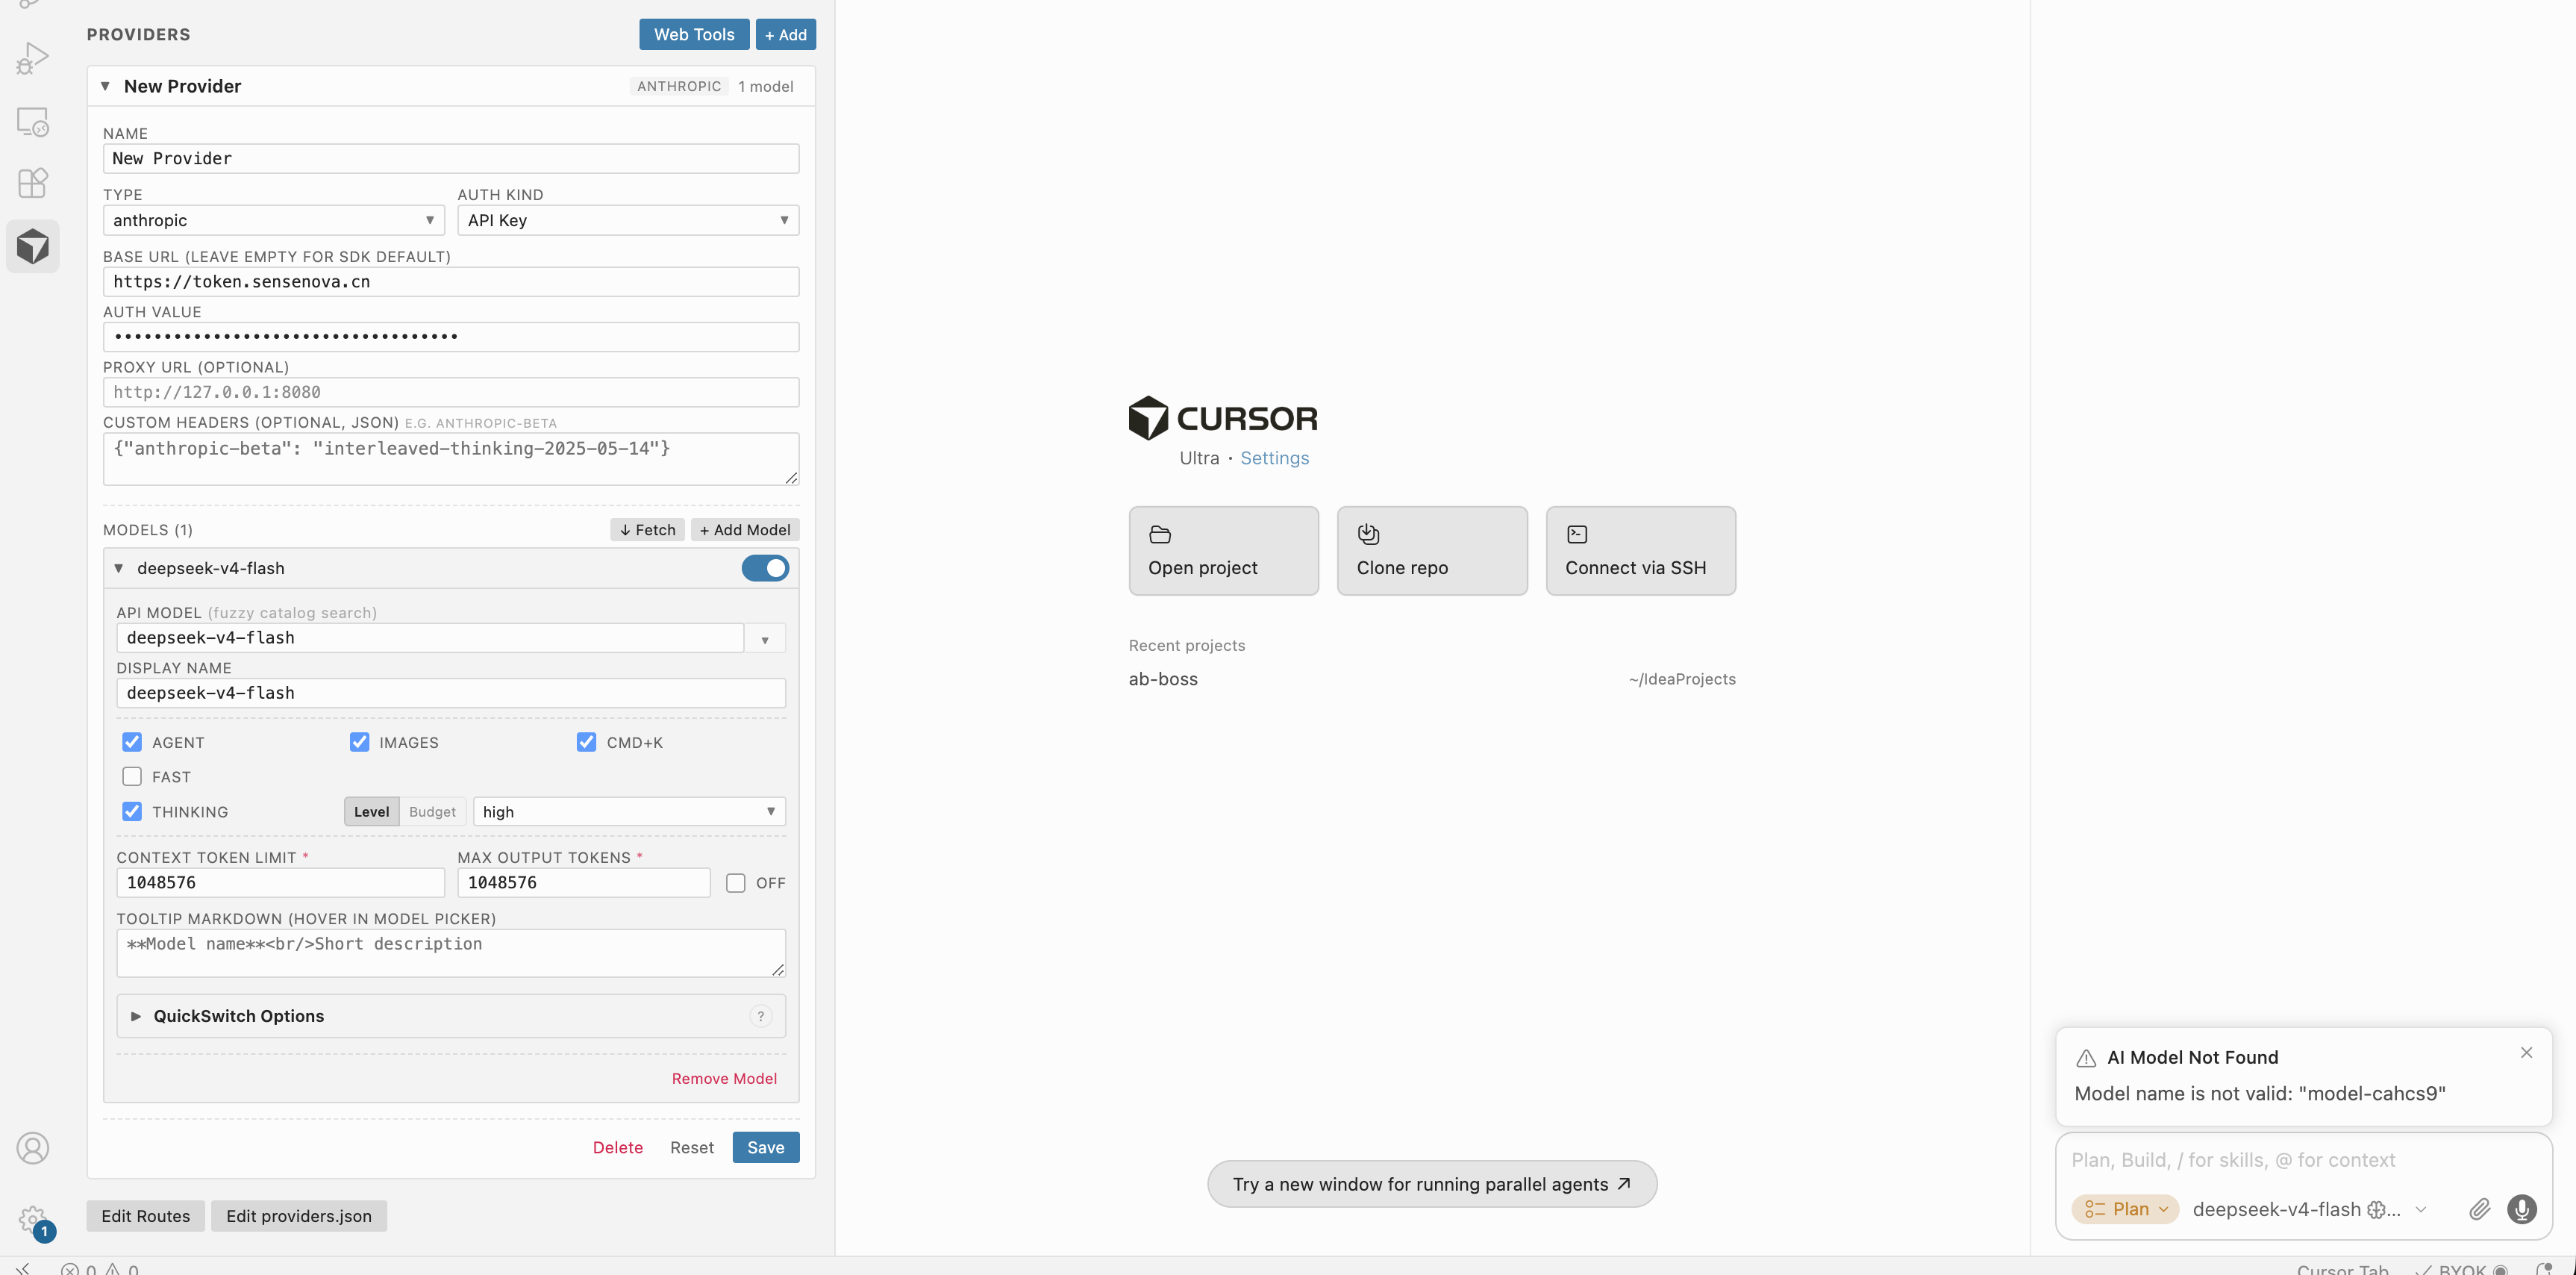Click the Cursor logo on welcome page
The height and width of the screenshot is (1275, 2576).
click(x=1222, y=418)
